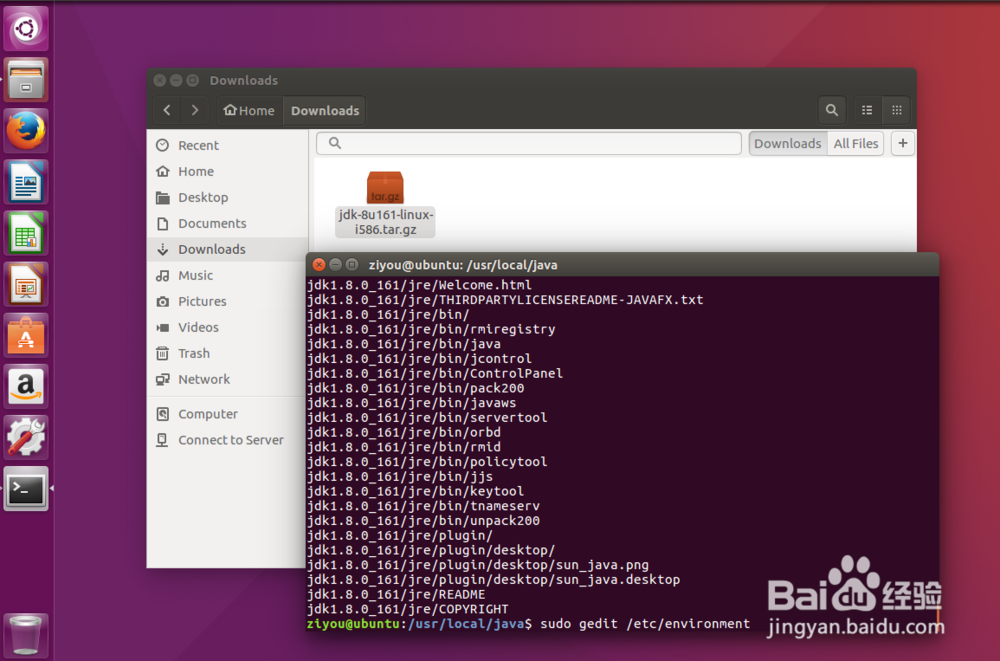Image resolution: width=1000 pixels, height=661 pixels.
Task: Open the Files manager from the dock
Action: click(26, 80)
